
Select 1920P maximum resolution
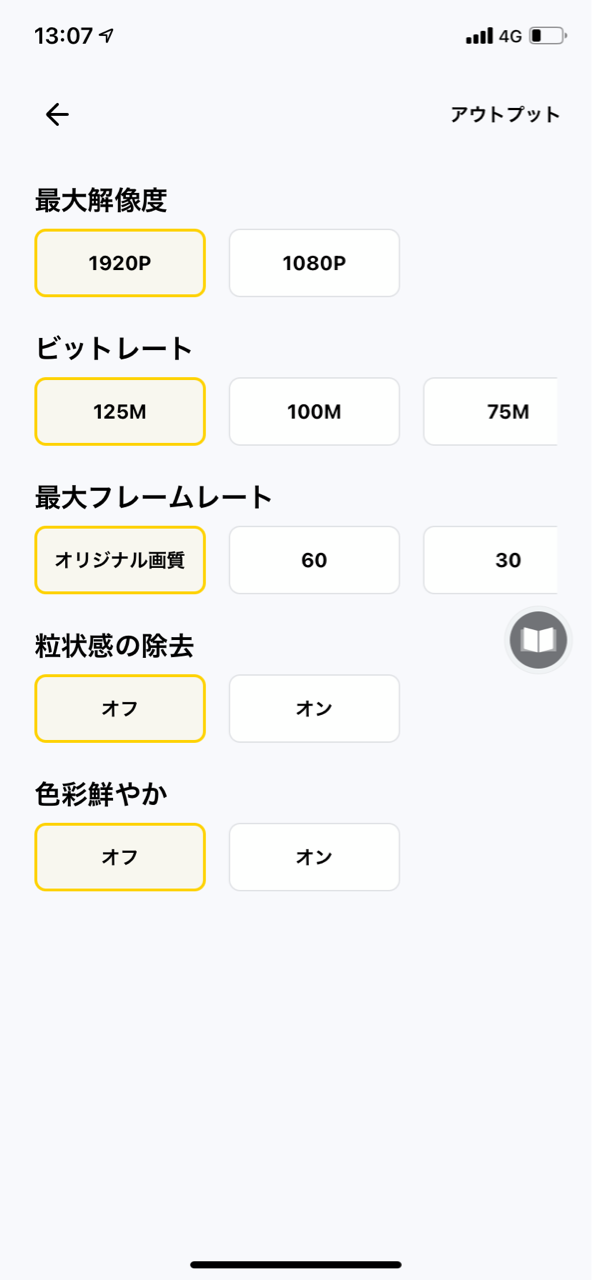(x=120, y=263)
